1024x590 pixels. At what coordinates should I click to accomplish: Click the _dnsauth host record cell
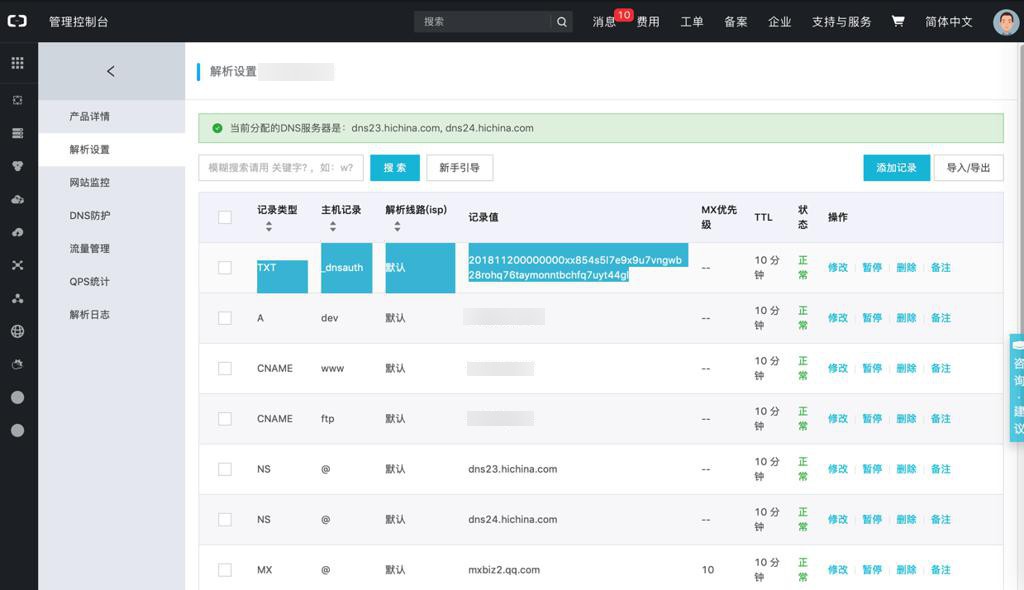pos(344,267)
